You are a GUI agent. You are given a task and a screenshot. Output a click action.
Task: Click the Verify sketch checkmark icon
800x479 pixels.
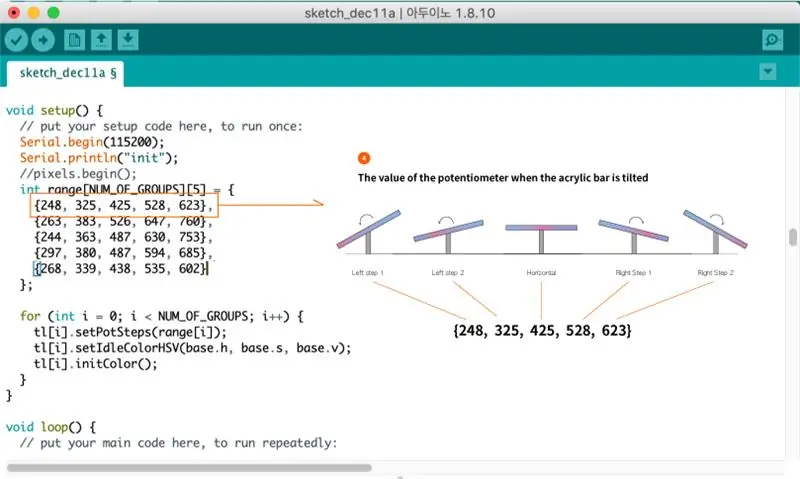(x=16, y=40)
